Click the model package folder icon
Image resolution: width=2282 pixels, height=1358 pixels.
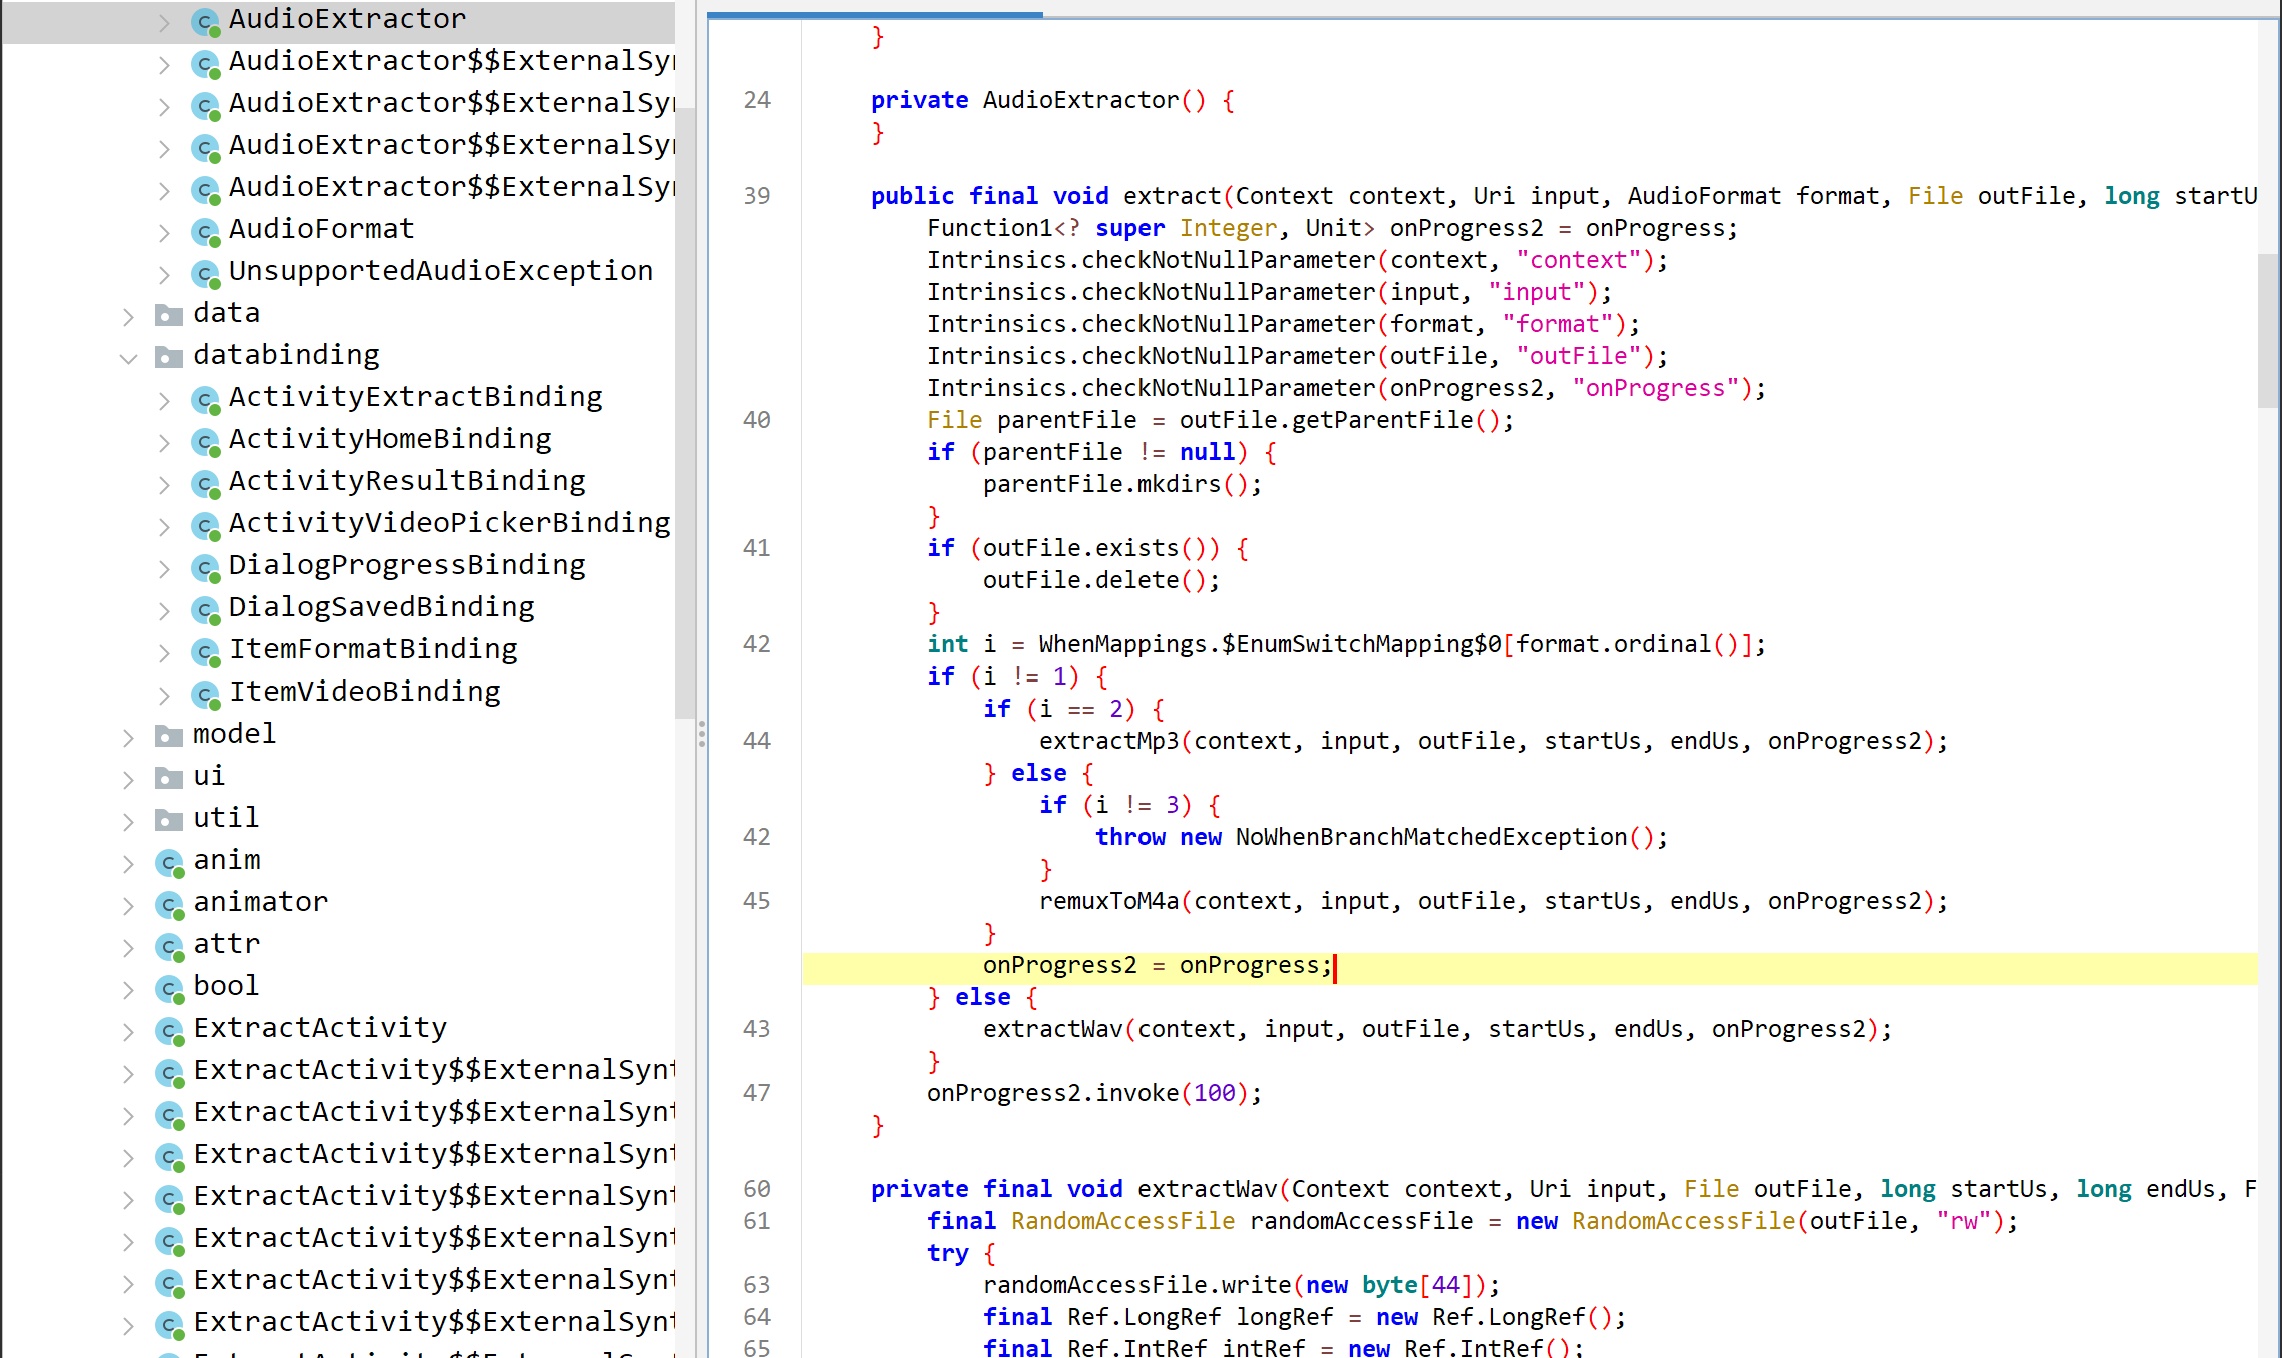point(169,736)
